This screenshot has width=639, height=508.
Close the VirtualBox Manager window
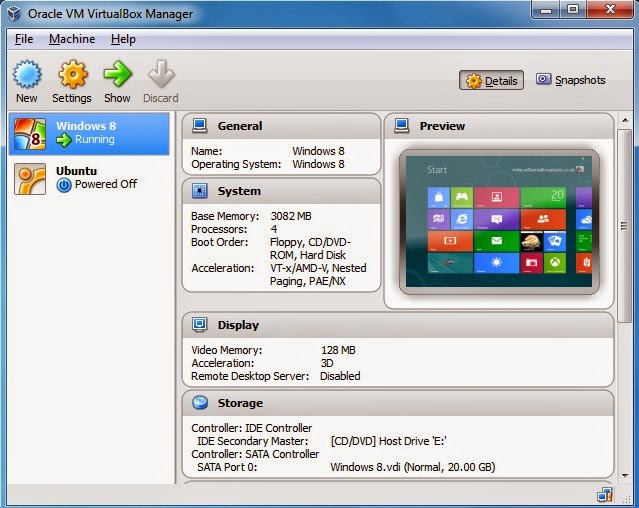610,10
